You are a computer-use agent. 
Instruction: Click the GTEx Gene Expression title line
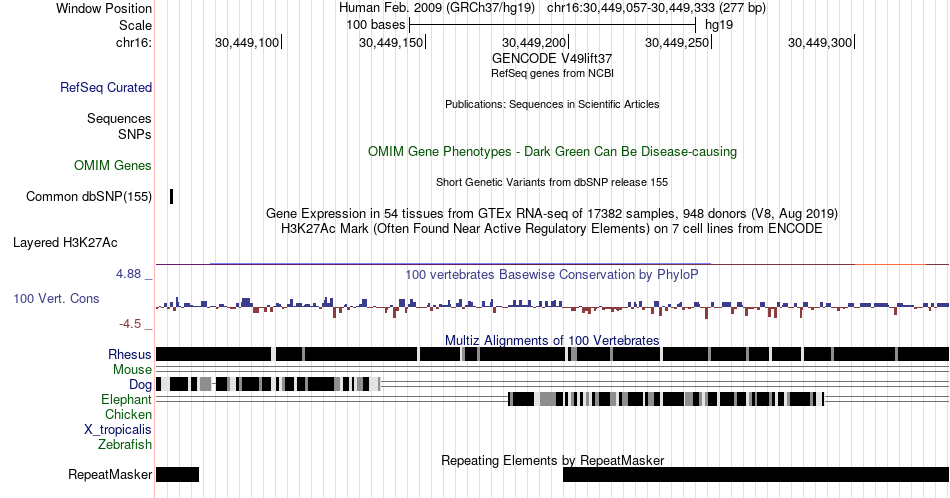(x=552, y=213)
